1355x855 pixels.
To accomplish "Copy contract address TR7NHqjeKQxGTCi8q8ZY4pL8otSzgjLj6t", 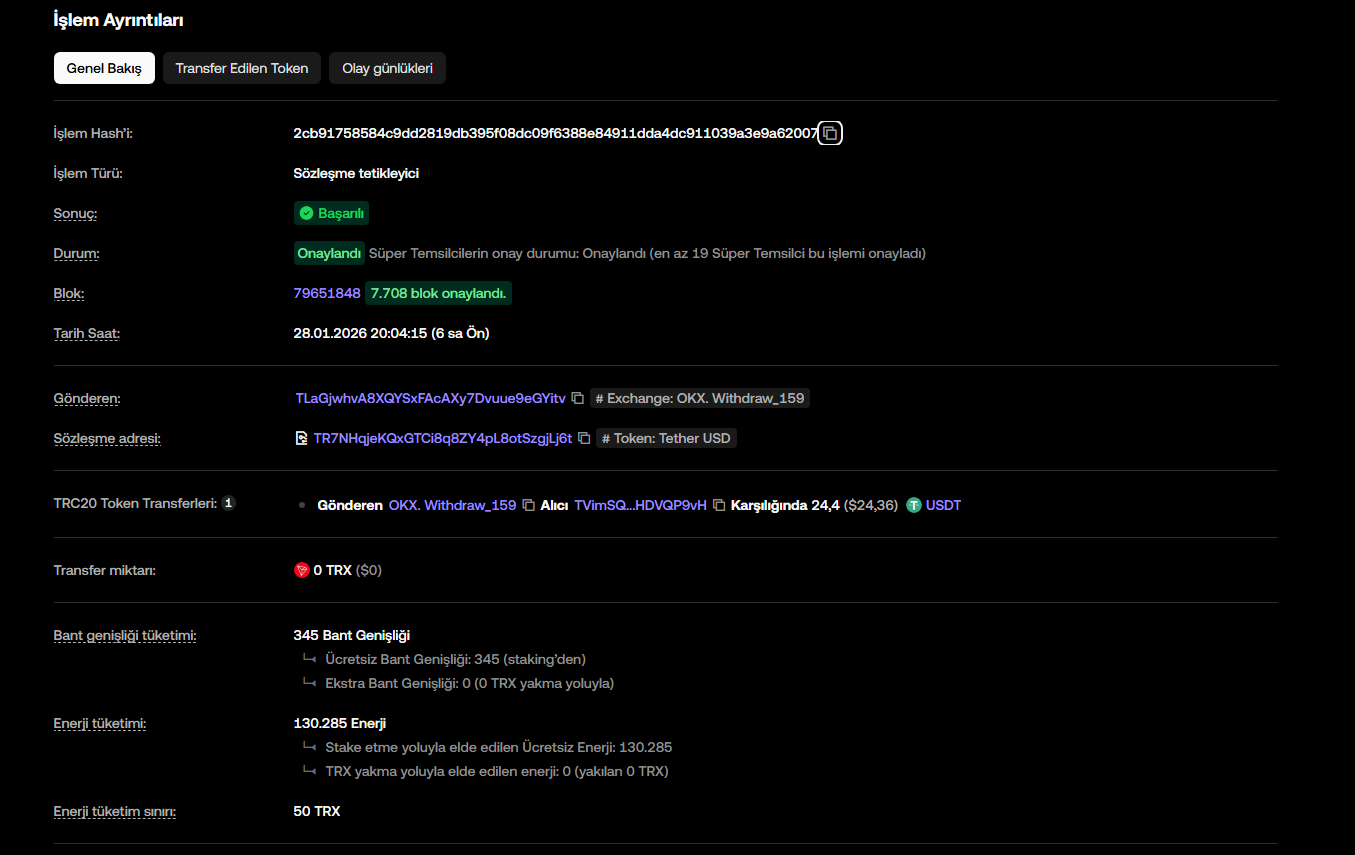I will tap(584, 438).
